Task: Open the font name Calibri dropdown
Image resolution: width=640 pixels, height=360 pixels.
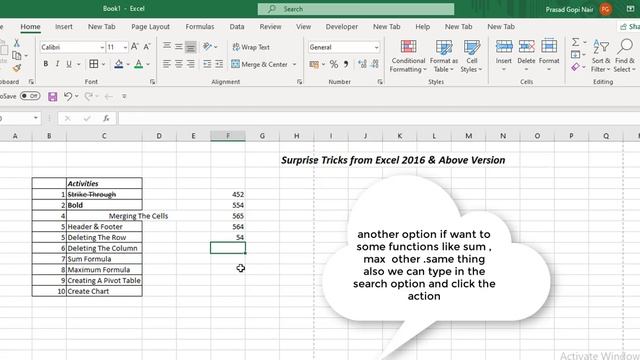Action: (102, 47)
